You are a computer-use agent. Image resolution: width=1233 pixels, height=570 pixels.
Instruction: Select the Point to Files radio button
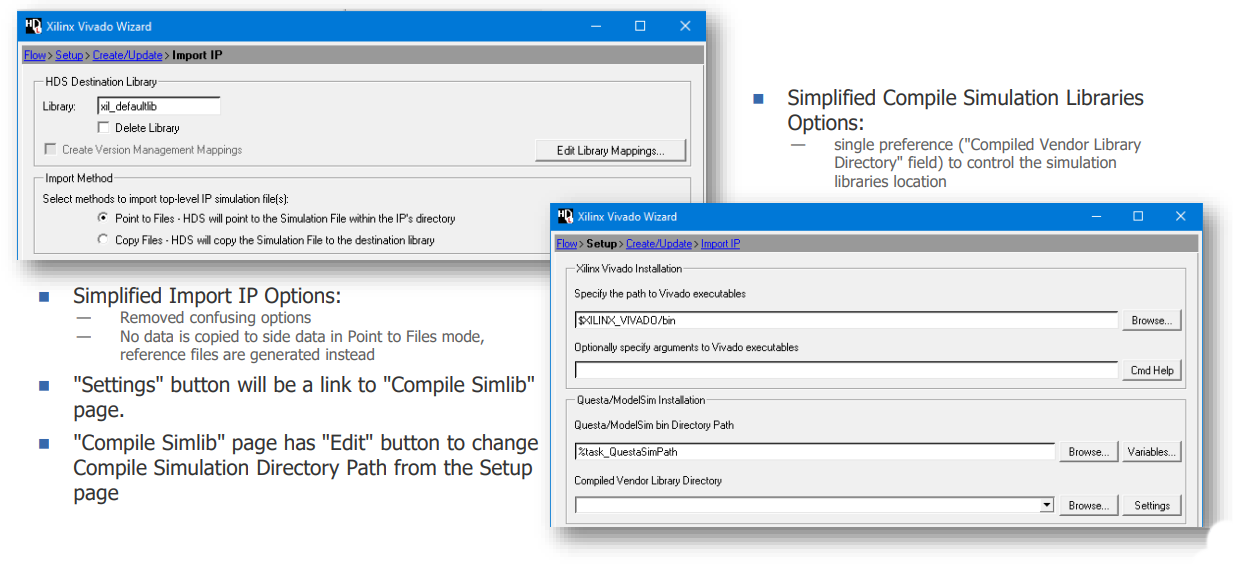(x=103, y=218)
